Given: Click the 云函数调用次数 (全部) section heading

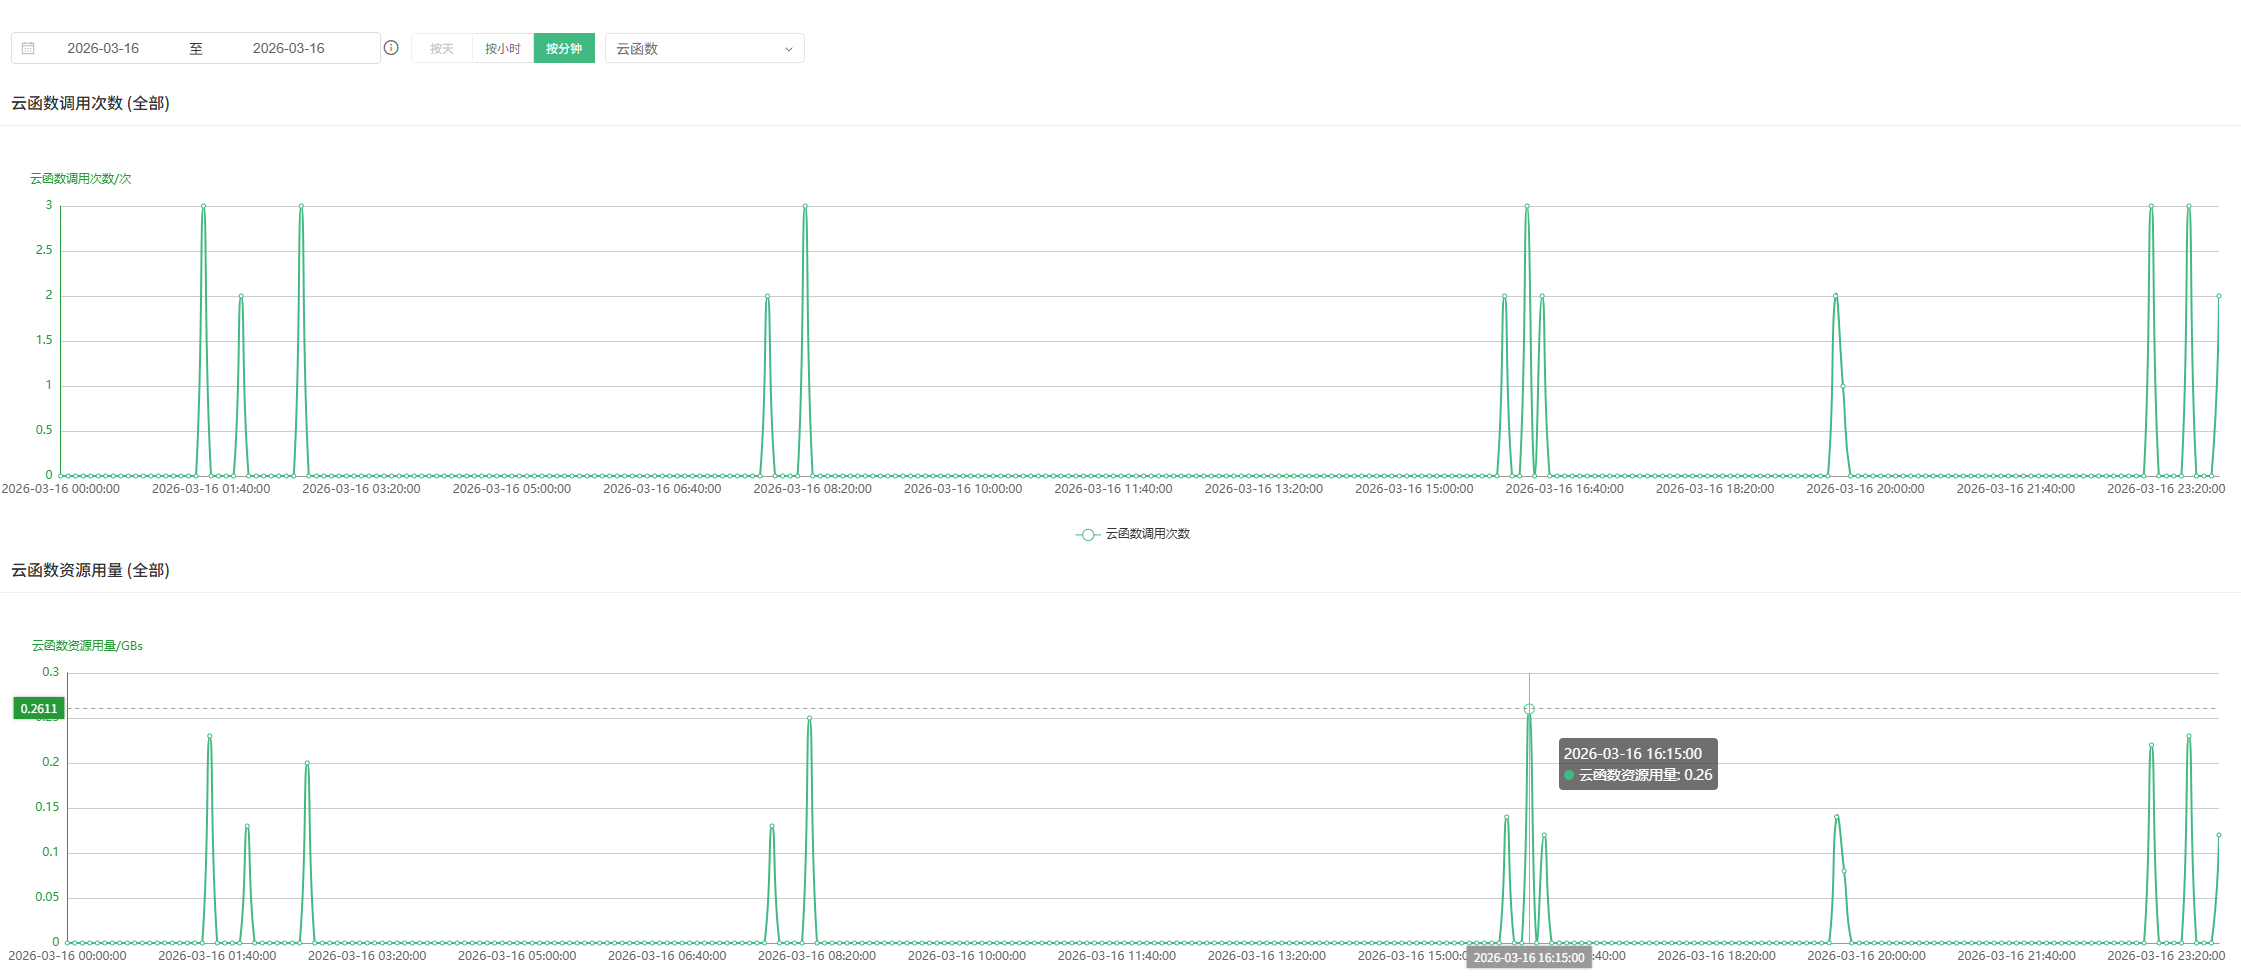Looking at the screenshot, I should pyautogui.click(x=90, y=103).
